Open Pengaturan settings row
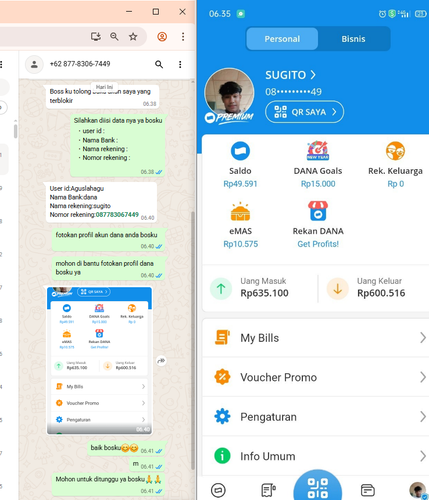This screenshot has height=500, width=429. tap(316, 417)
